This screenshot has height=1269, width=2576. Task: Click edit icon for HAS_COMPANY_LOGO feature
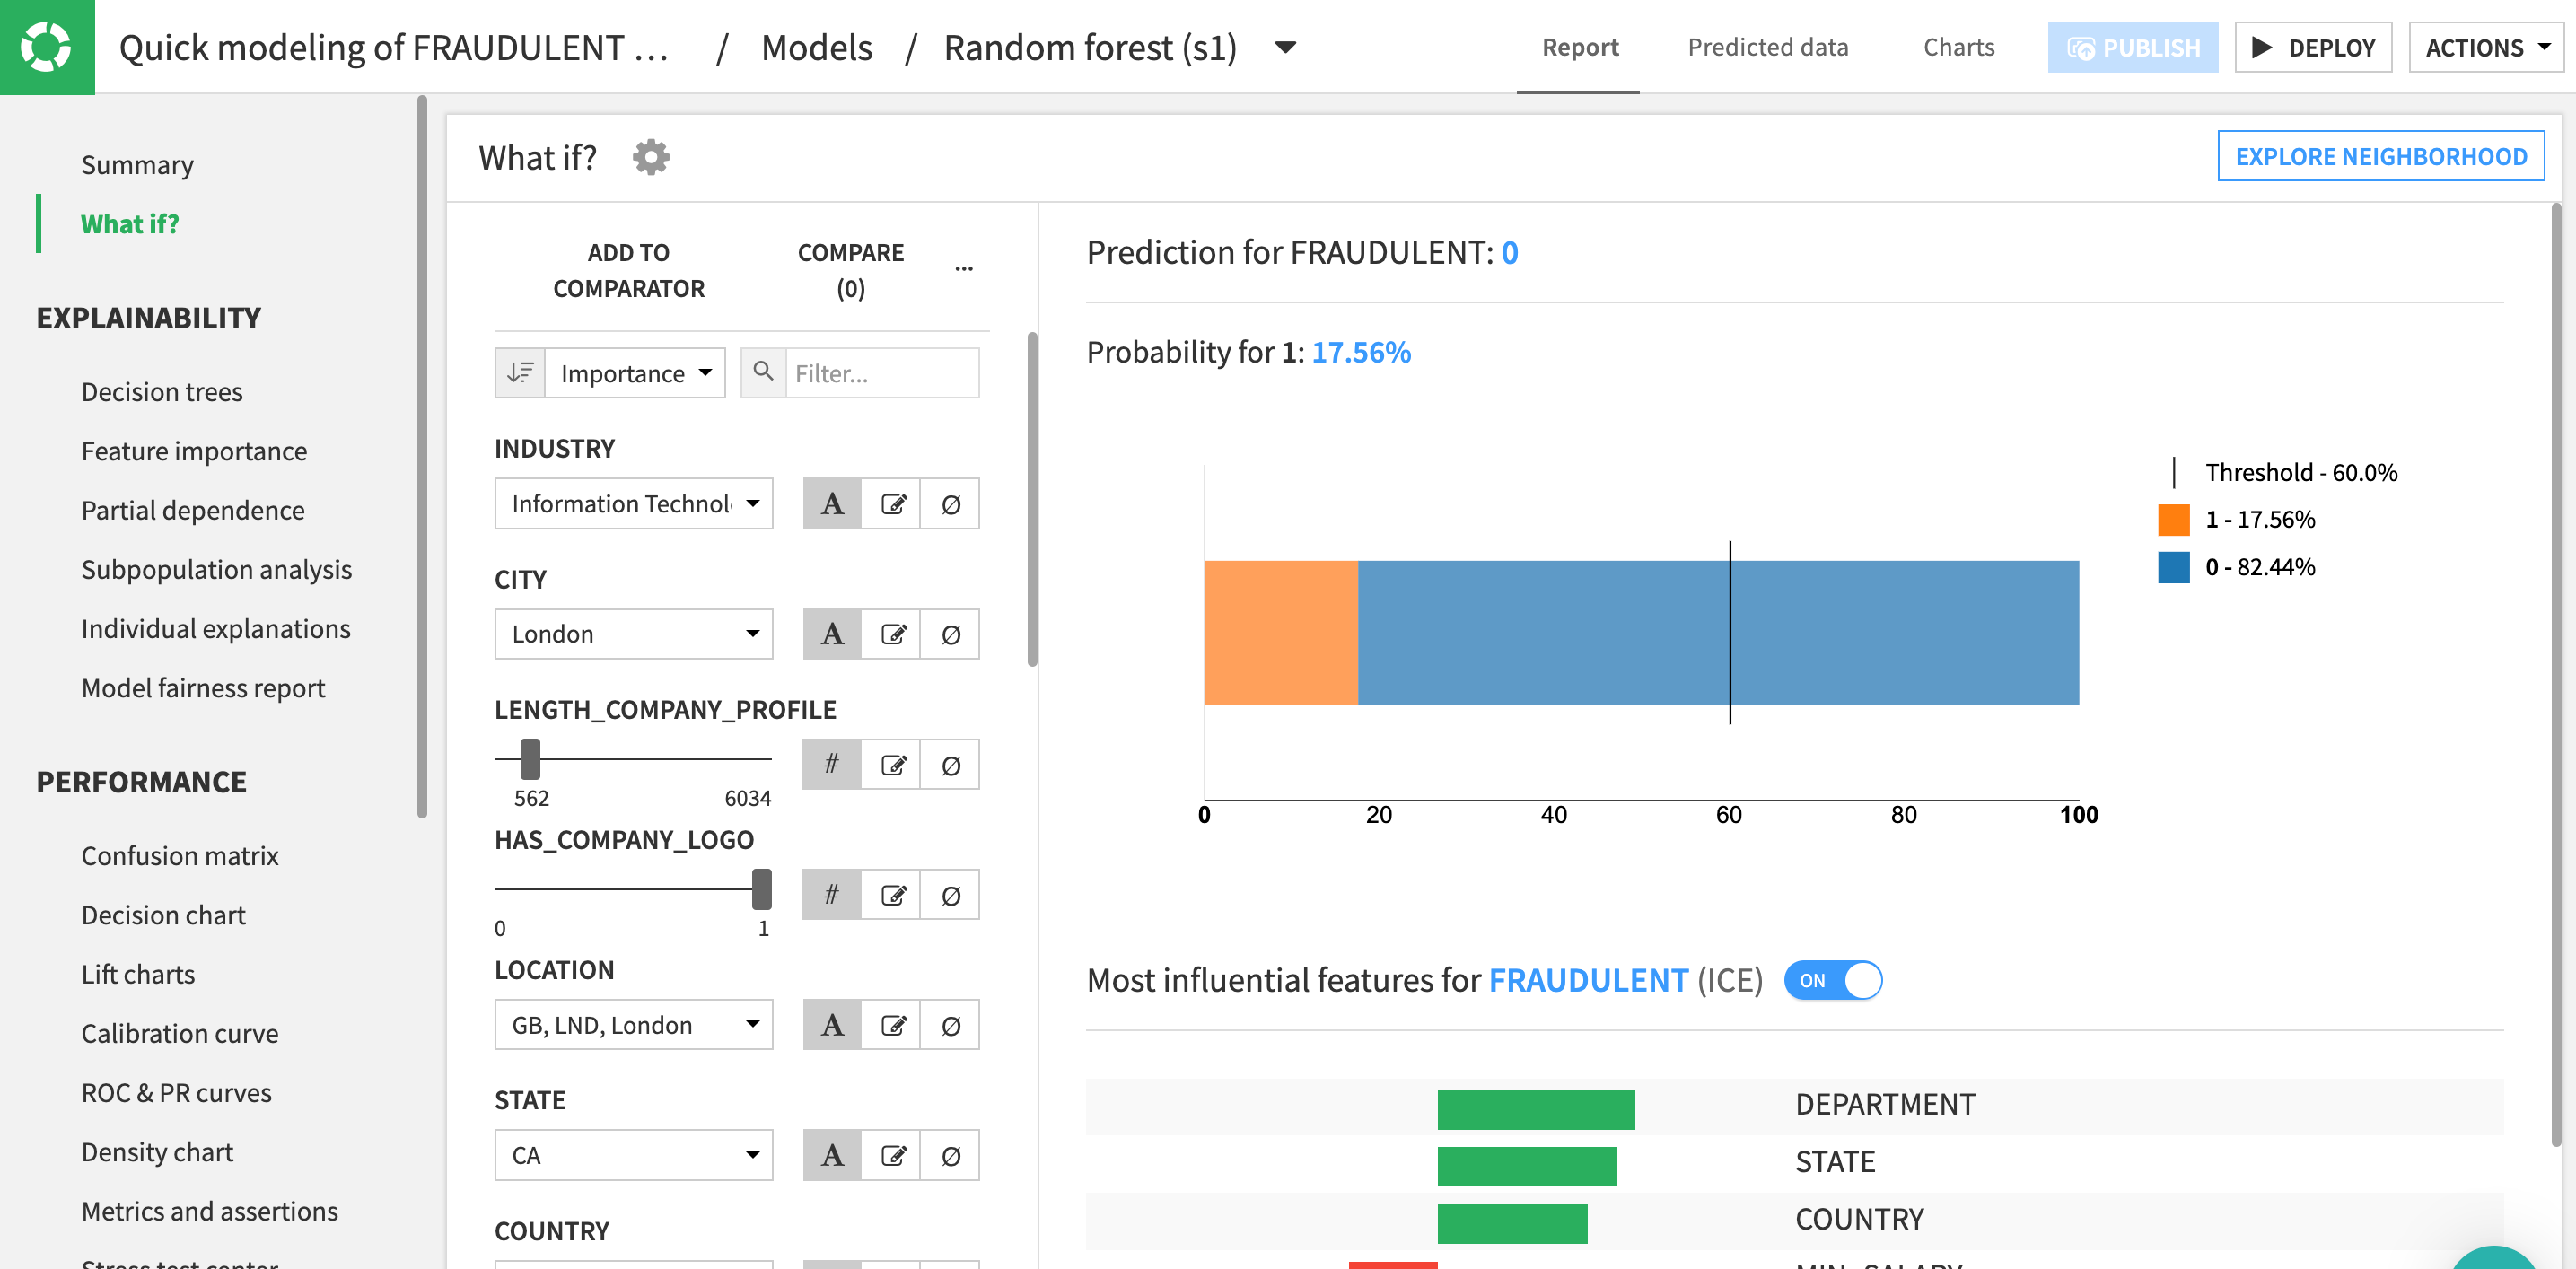pyautogui.click(x=892, y=895)
